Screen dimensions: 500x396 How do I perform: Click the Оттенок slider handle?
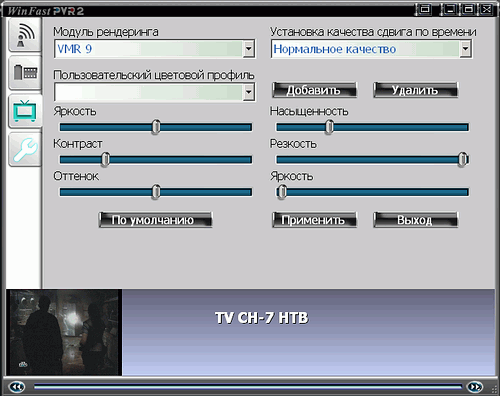[x=156, y=192]
